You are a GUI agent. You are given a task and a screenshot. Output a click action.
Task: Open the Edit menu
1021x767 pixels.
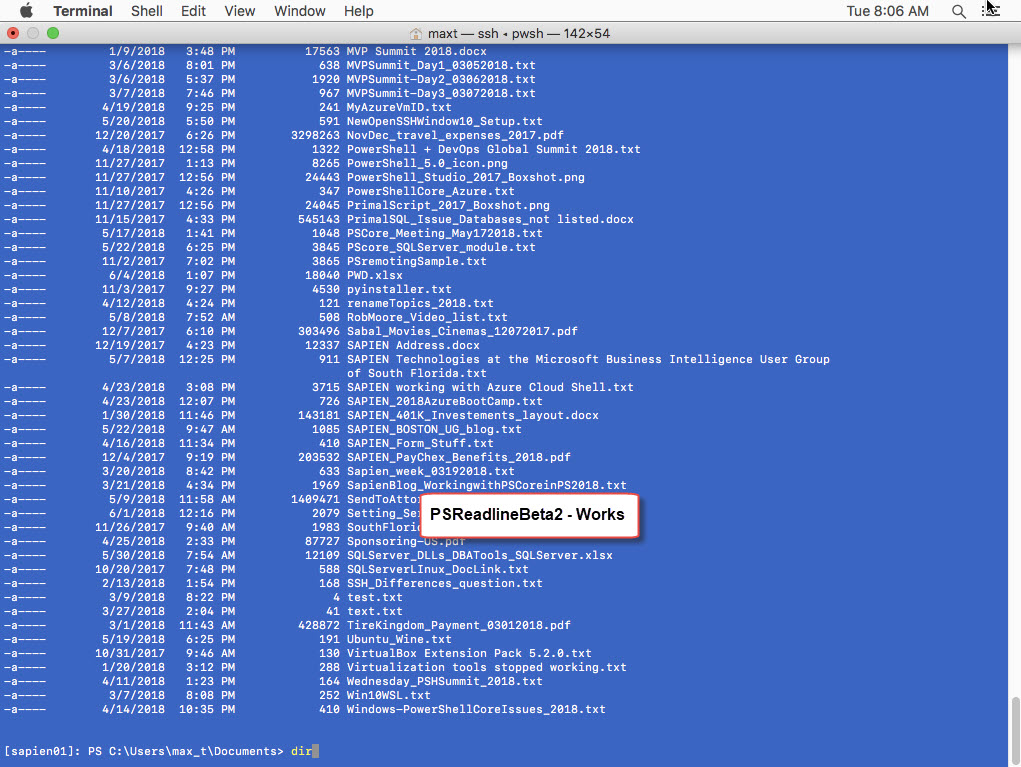(x=193, y=11)
